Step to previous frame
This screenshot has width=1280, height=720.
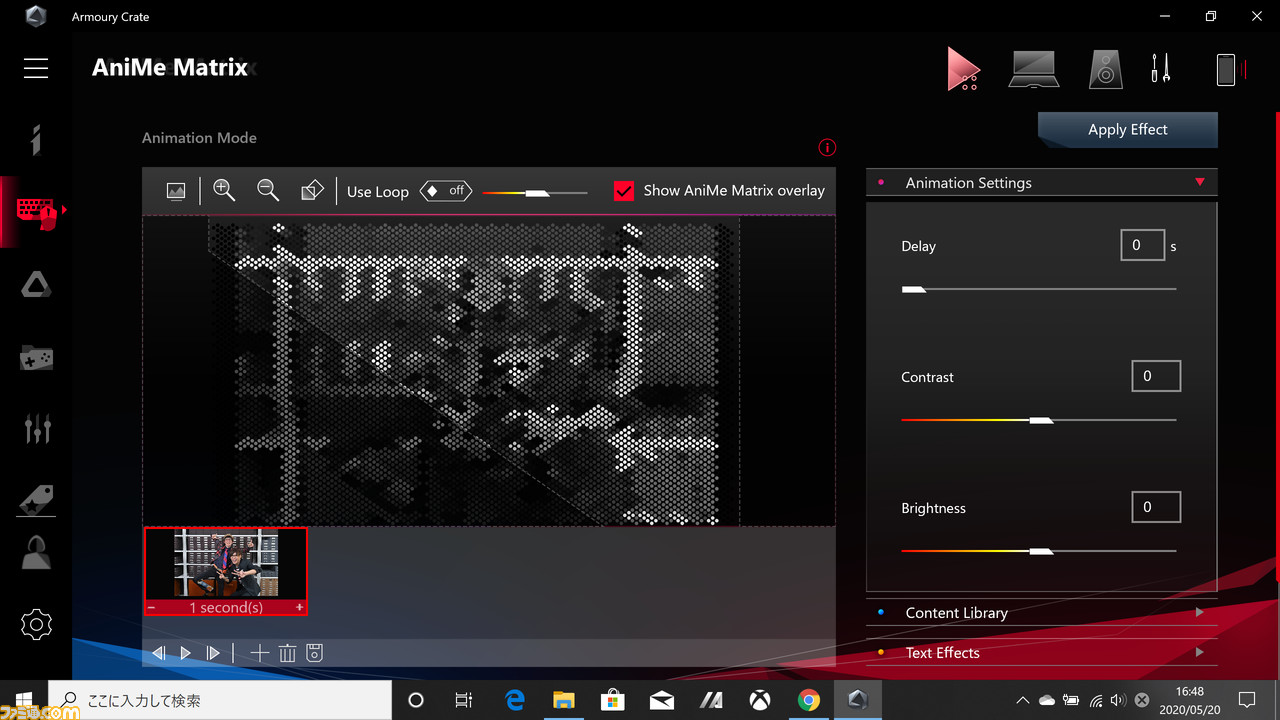tap(159, 654)
